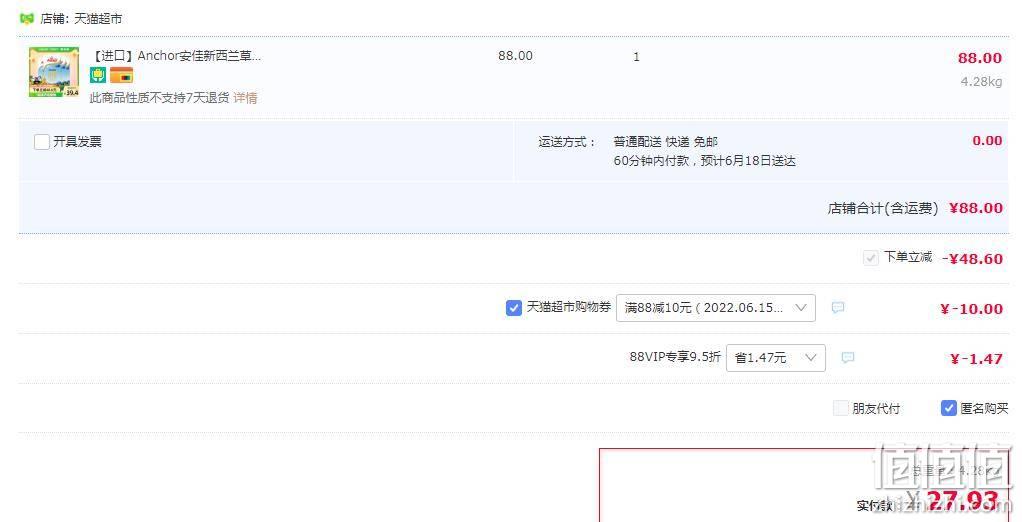Click the quantity value 1 in product row
This screenshot has height=522, width=1022.
point(636,57)
